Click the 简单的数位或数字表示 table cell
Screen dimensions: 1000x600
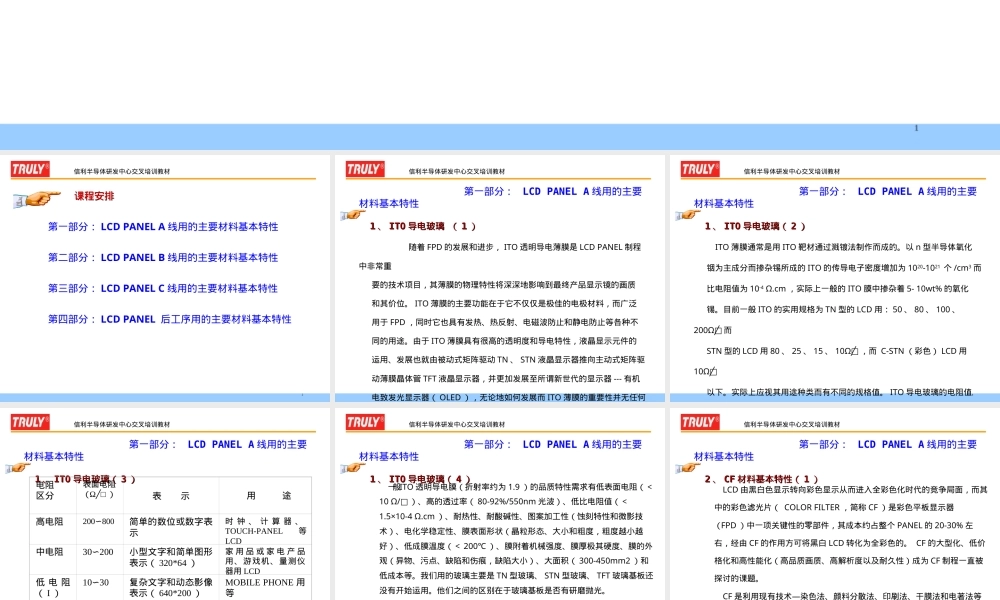171,529
